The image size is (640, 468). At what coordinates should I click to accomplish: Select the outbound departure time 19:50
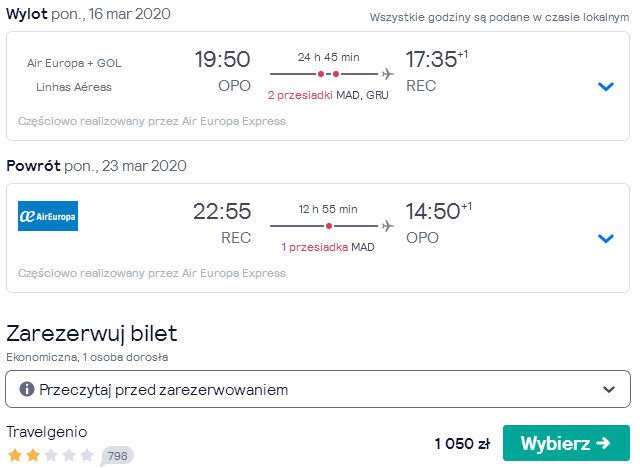pyautogui.click(x=222, y=59)
